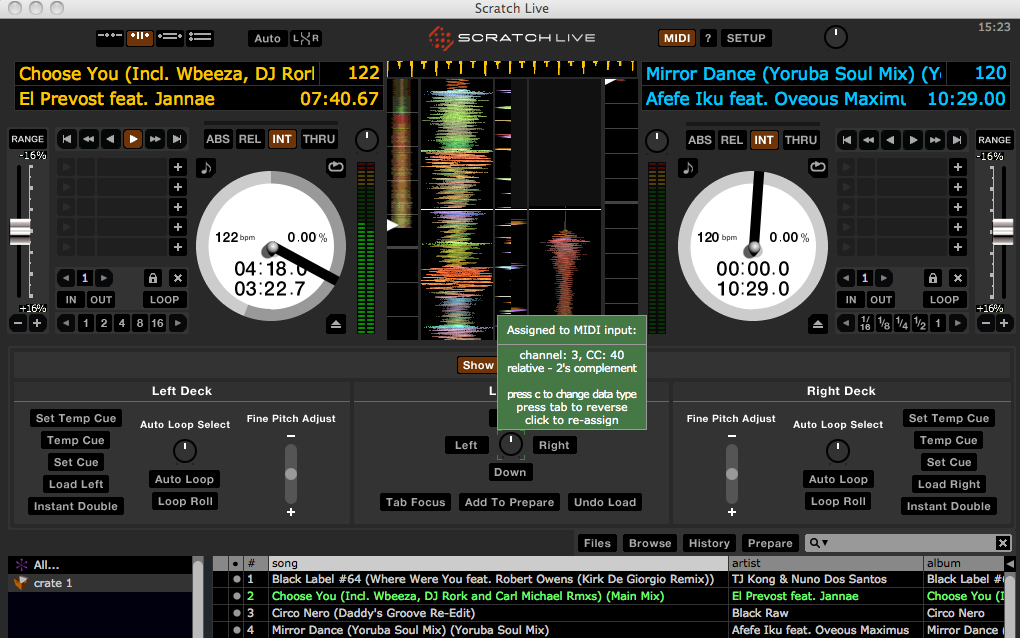Open the search filter dropdown arrow
1020x638 pixels.
[x=825, y=543]
